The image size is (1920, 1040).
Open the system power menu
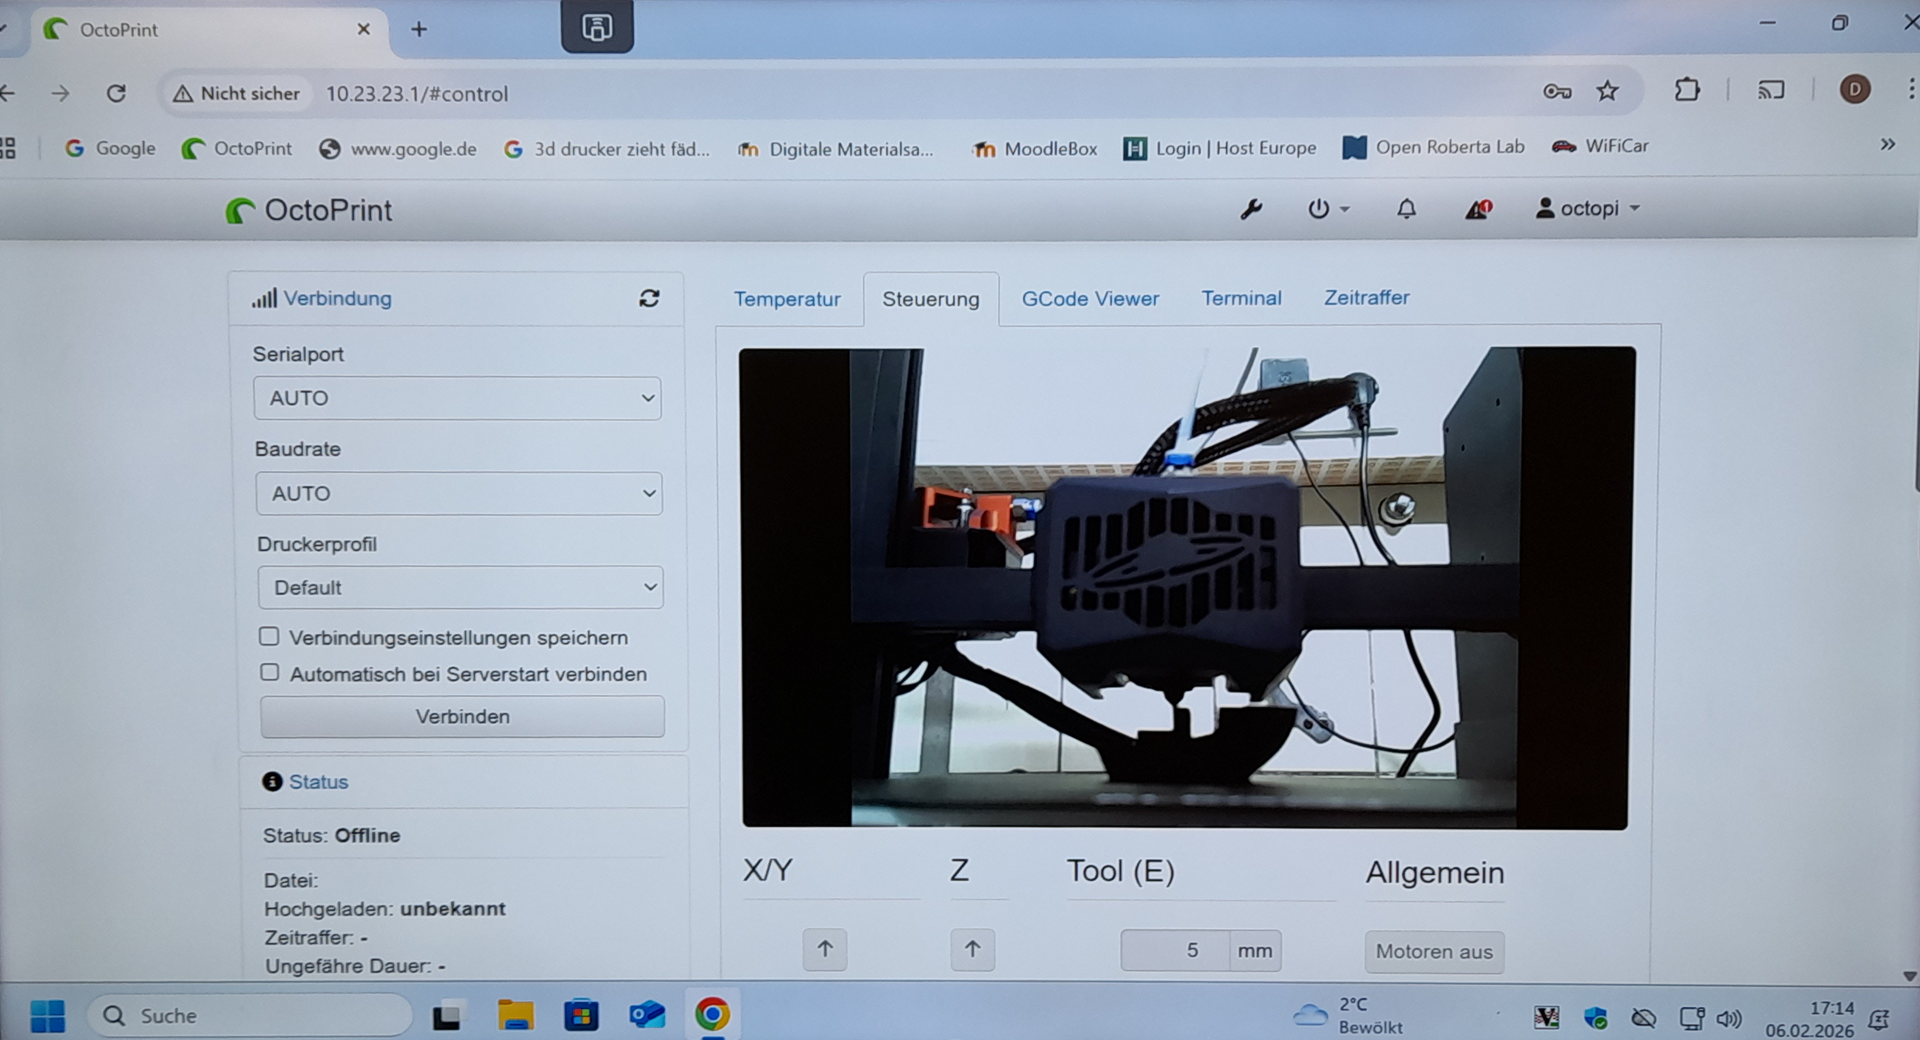pos(1327,209)
